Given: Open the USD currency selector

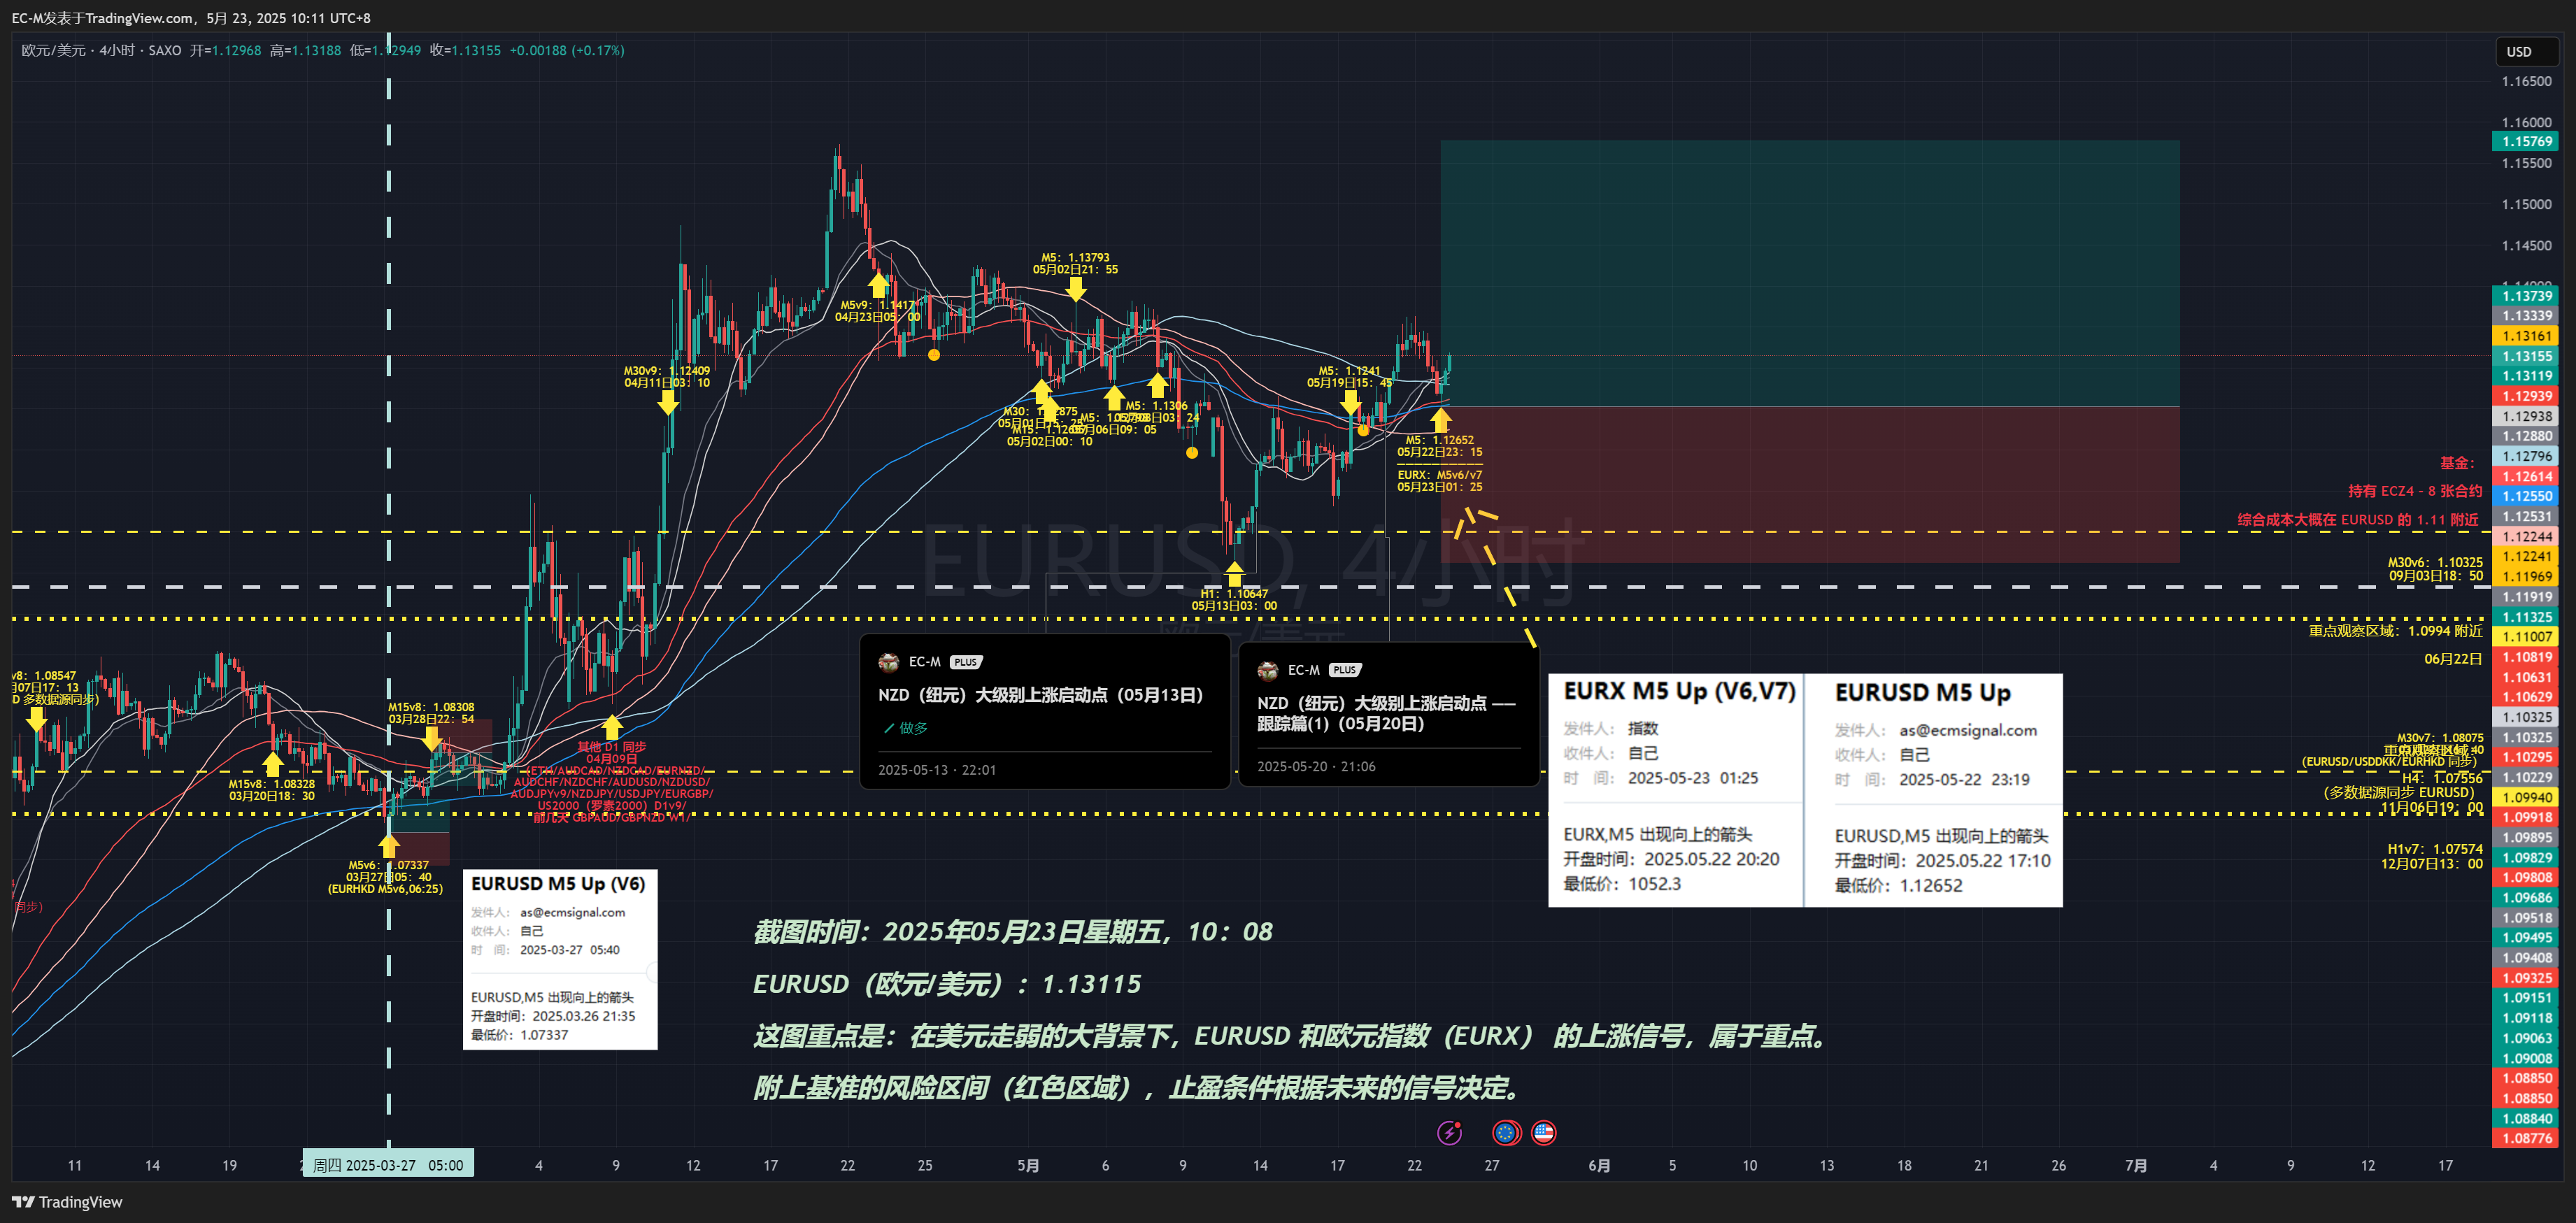Looking at the screenshot, I should tap(2526, 51).
